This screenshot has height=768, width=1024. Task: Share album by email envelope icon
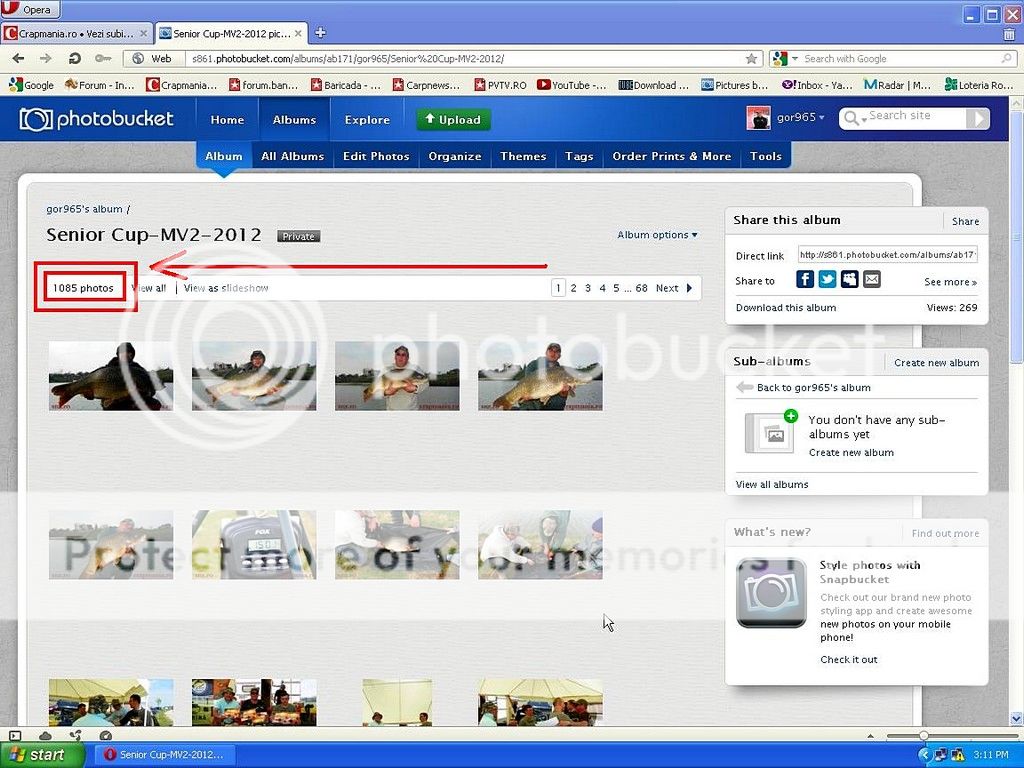point(872,280)
